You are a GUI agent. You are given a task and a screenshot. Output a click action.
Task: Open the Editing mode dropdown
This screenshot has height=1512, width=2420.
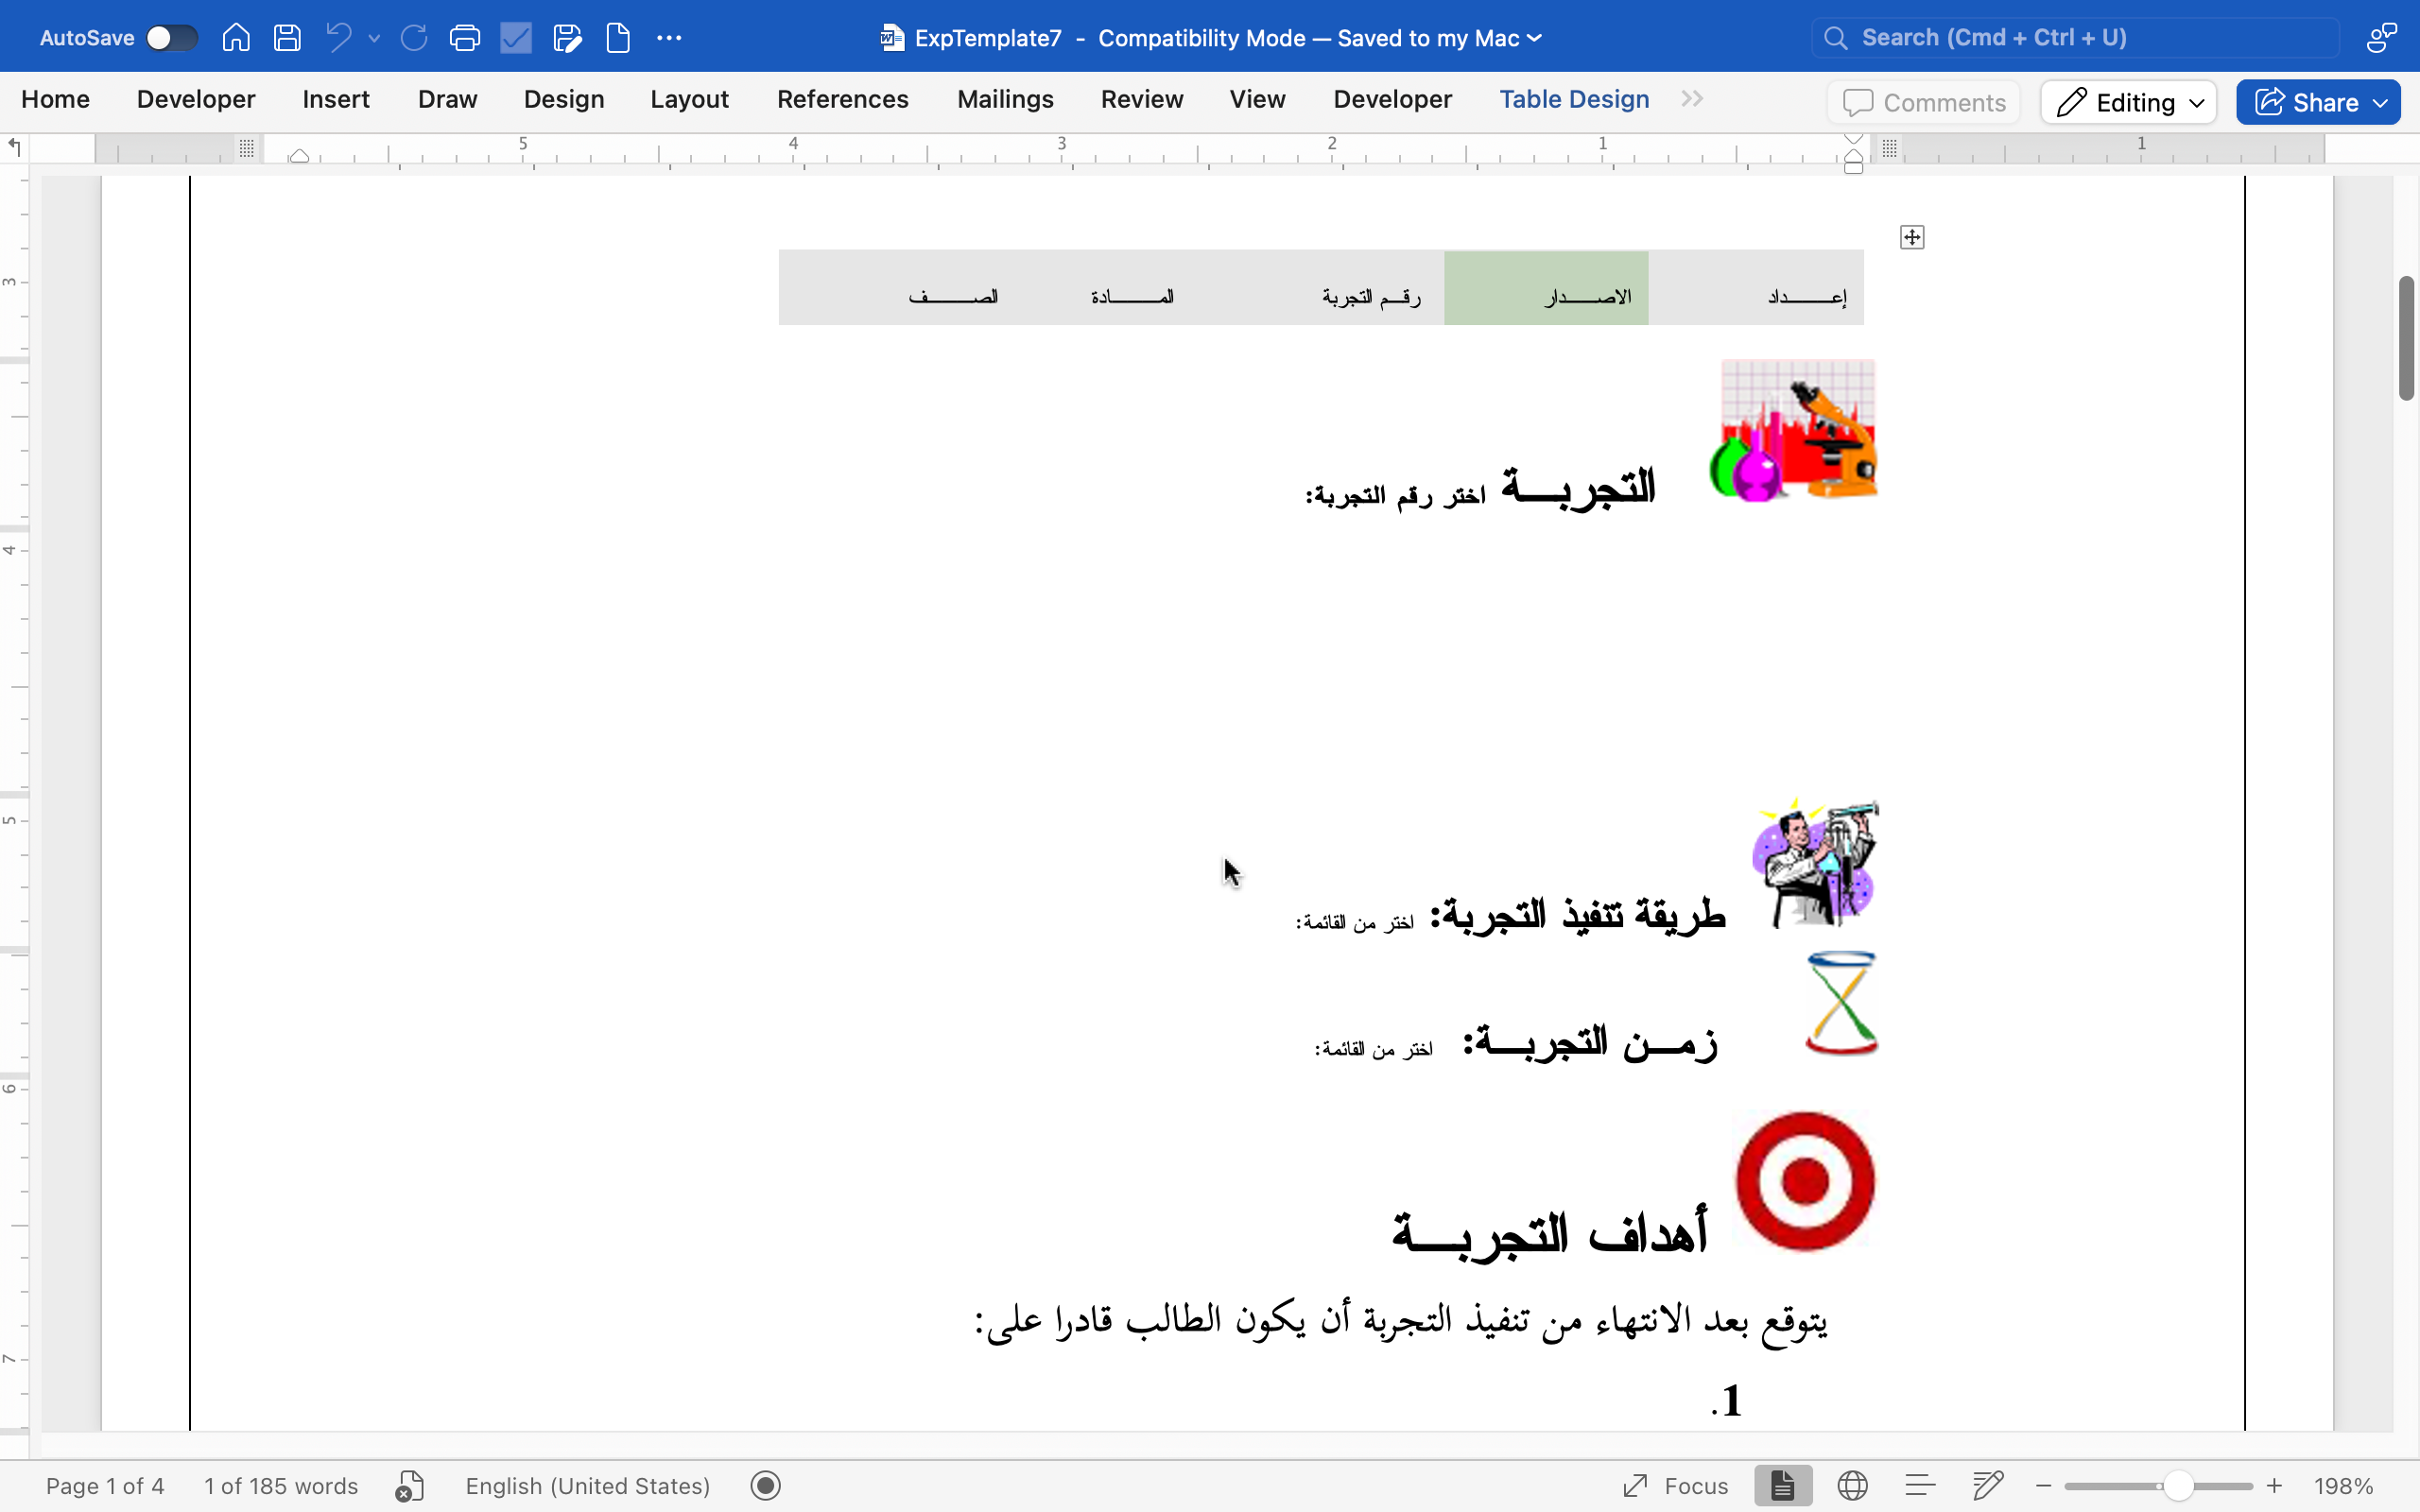coord(2129,102)
